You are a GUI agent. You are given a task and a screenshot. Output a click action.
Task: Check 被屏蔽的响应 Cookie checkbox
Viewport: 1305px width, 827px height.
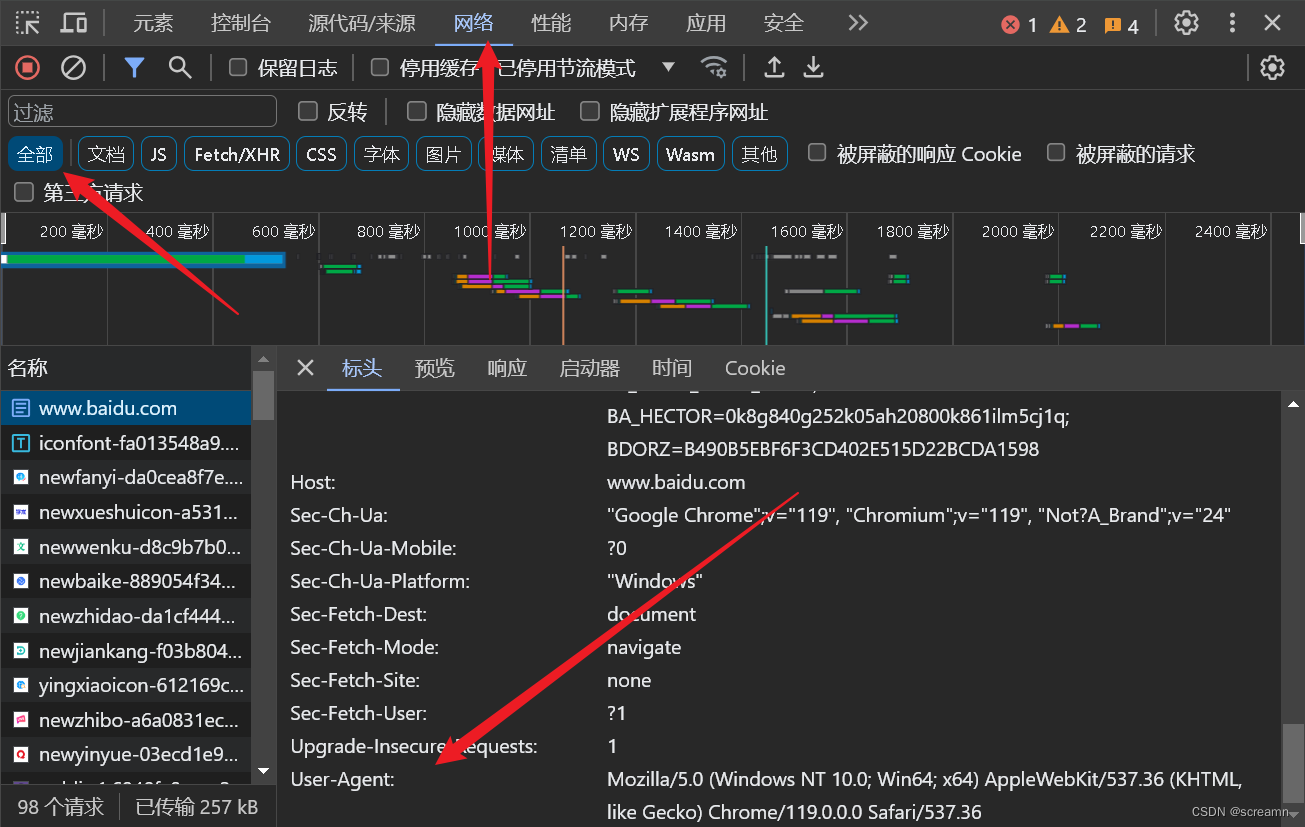pyautogui.click(x=817, y=152)
